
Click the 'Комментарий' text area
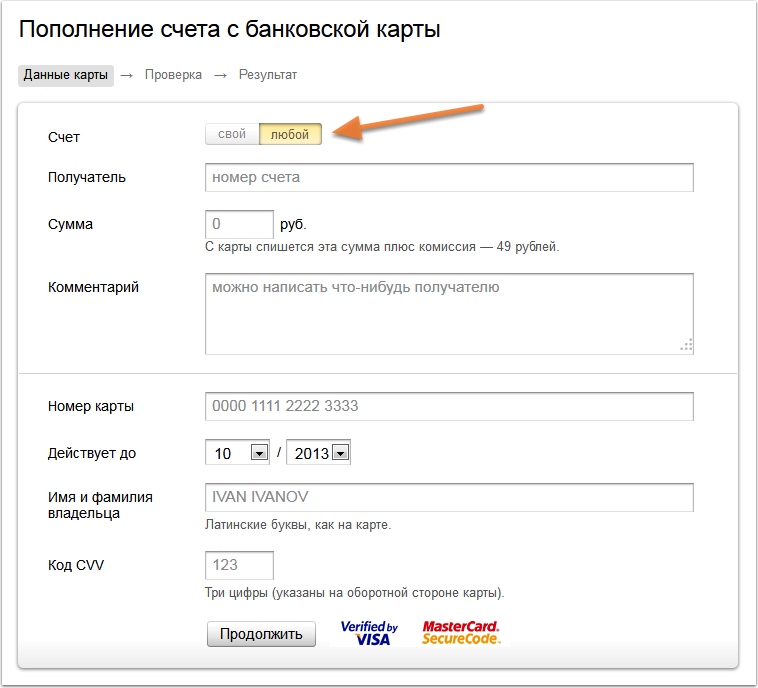coord(449,314)
